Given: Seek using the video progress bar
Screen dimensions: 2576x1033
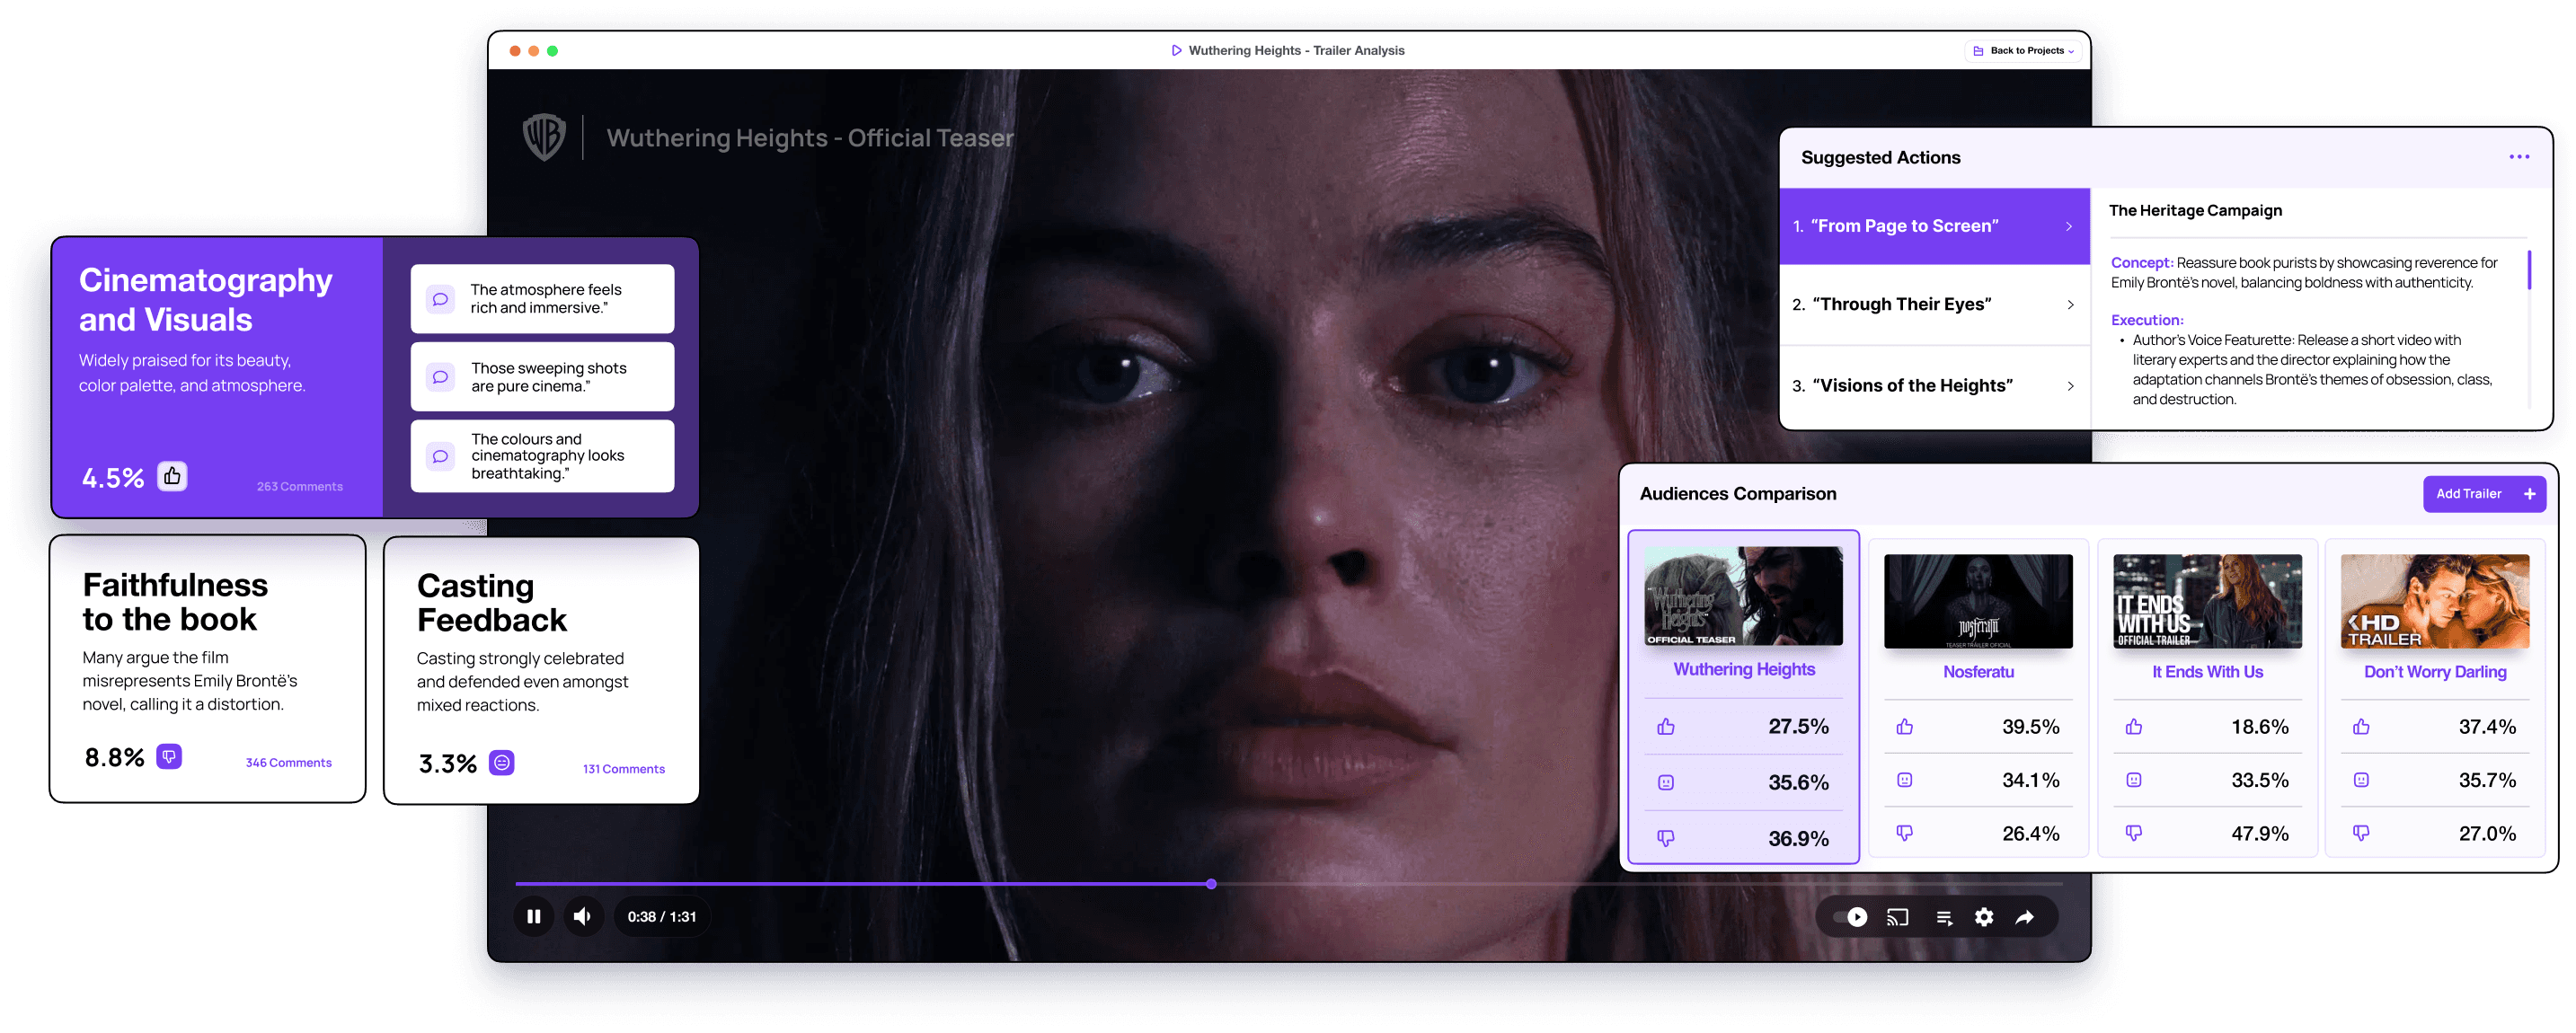Looking at the screenshot, I should click(1211, 883).
